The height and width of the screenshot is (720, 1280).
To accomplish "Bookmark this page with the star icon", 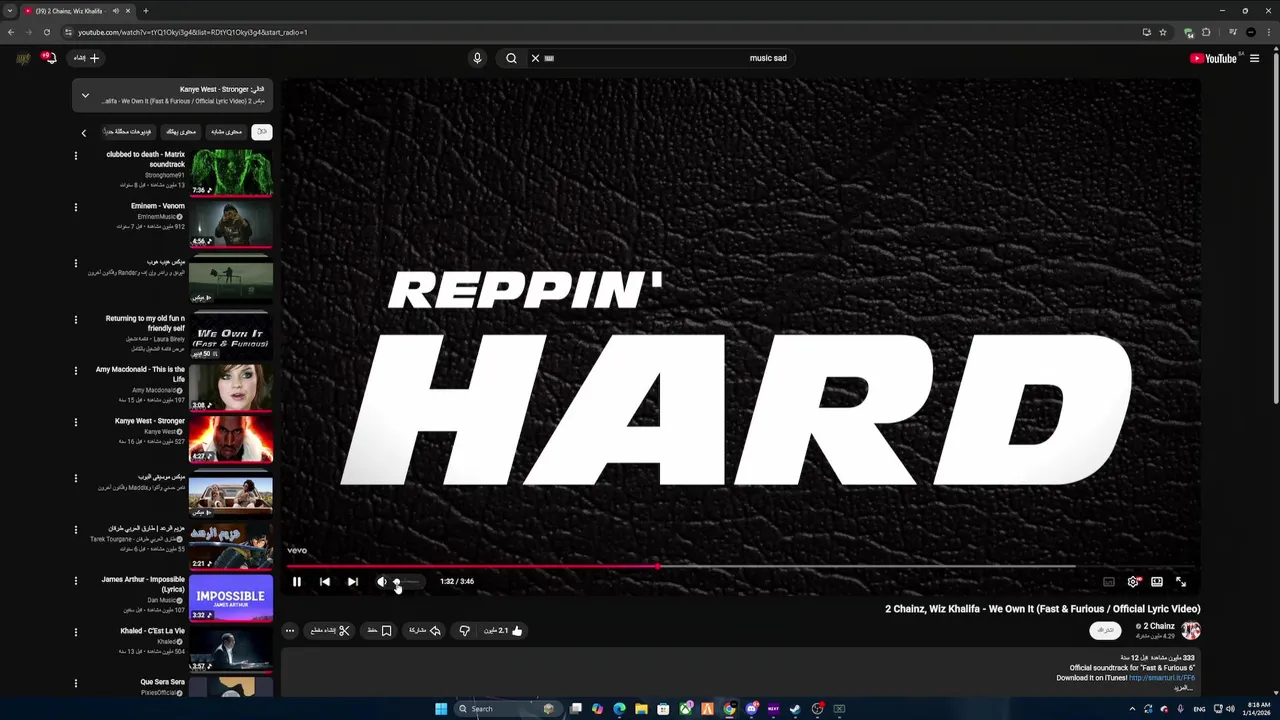I will (1163, 32).
